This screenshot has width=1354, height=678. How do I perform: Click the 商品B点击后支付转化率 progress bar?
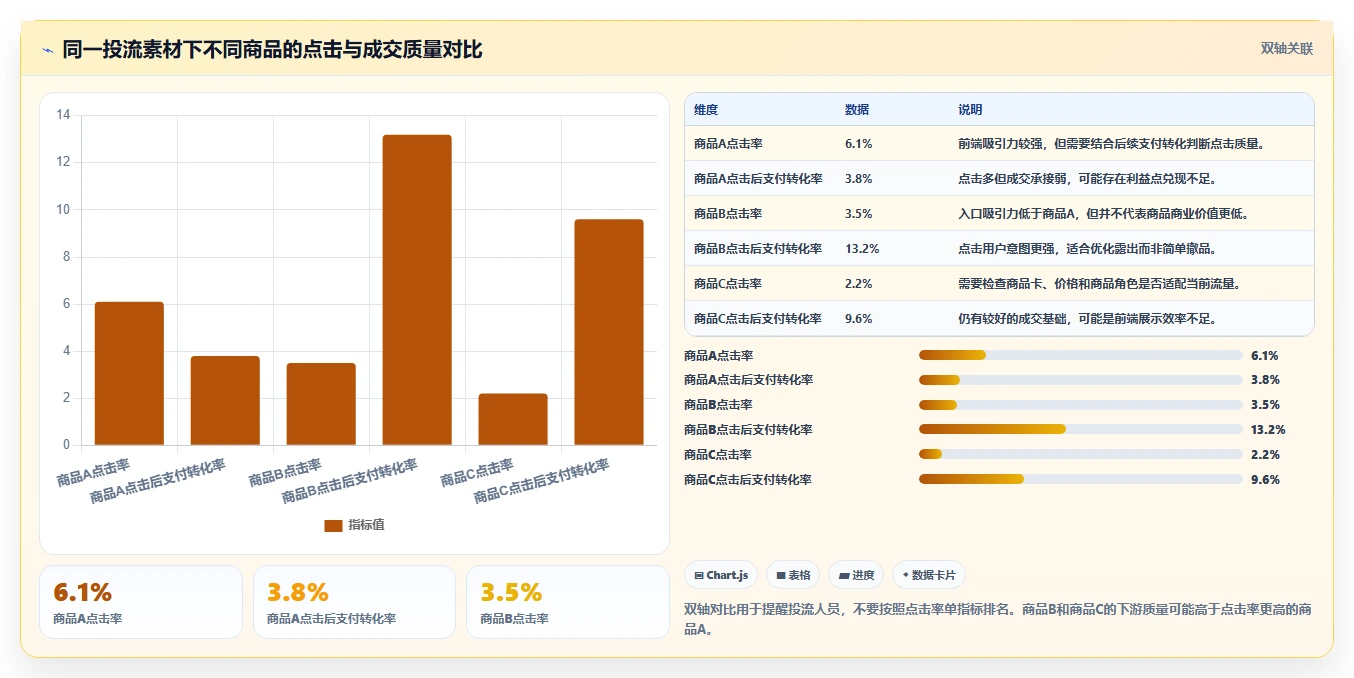1081,430
